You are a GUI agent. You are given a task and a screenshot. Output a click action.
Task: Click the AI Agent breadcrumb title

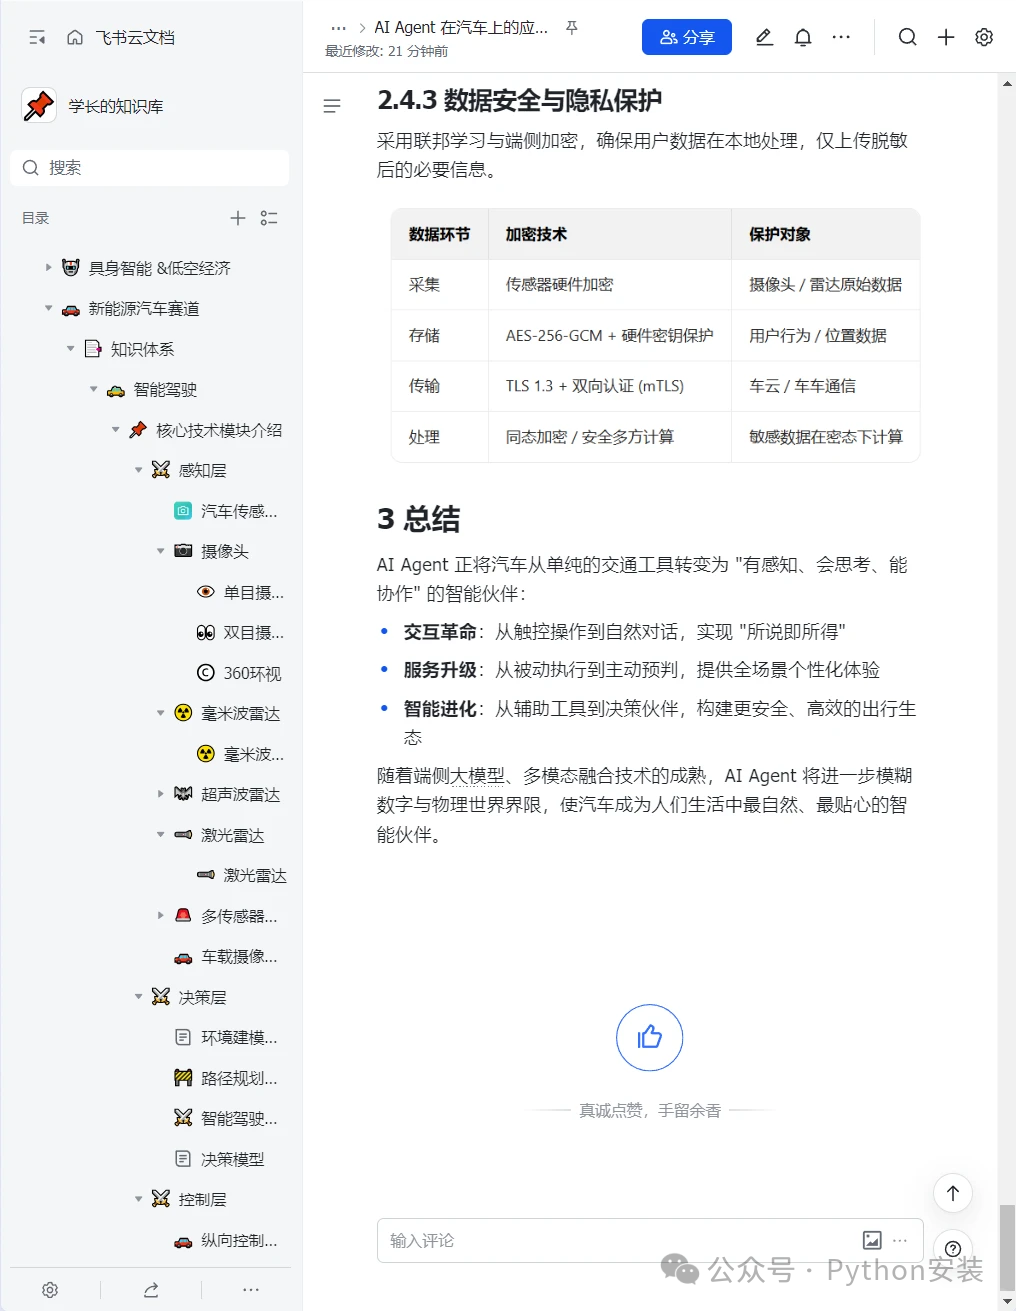click(x=461, y=28)
